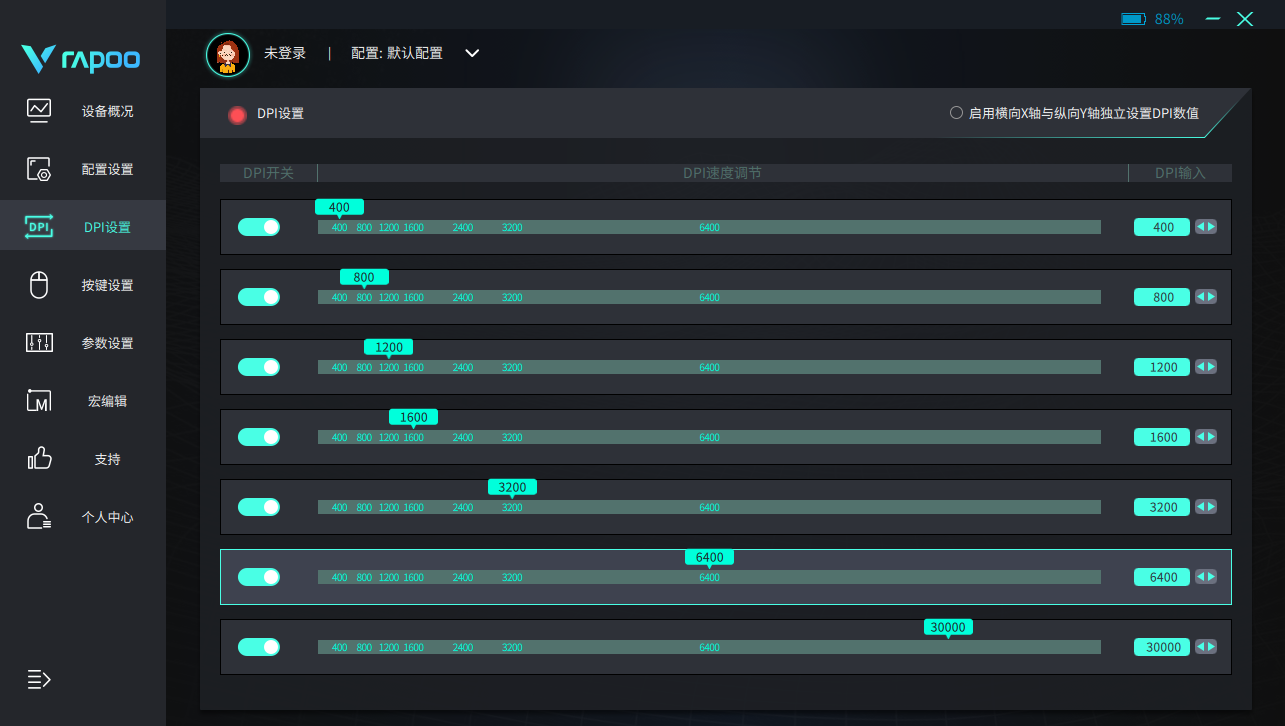Click the 30000 slider handle in last row
The image size is (1285, 726).
click(x=948, y=628)
